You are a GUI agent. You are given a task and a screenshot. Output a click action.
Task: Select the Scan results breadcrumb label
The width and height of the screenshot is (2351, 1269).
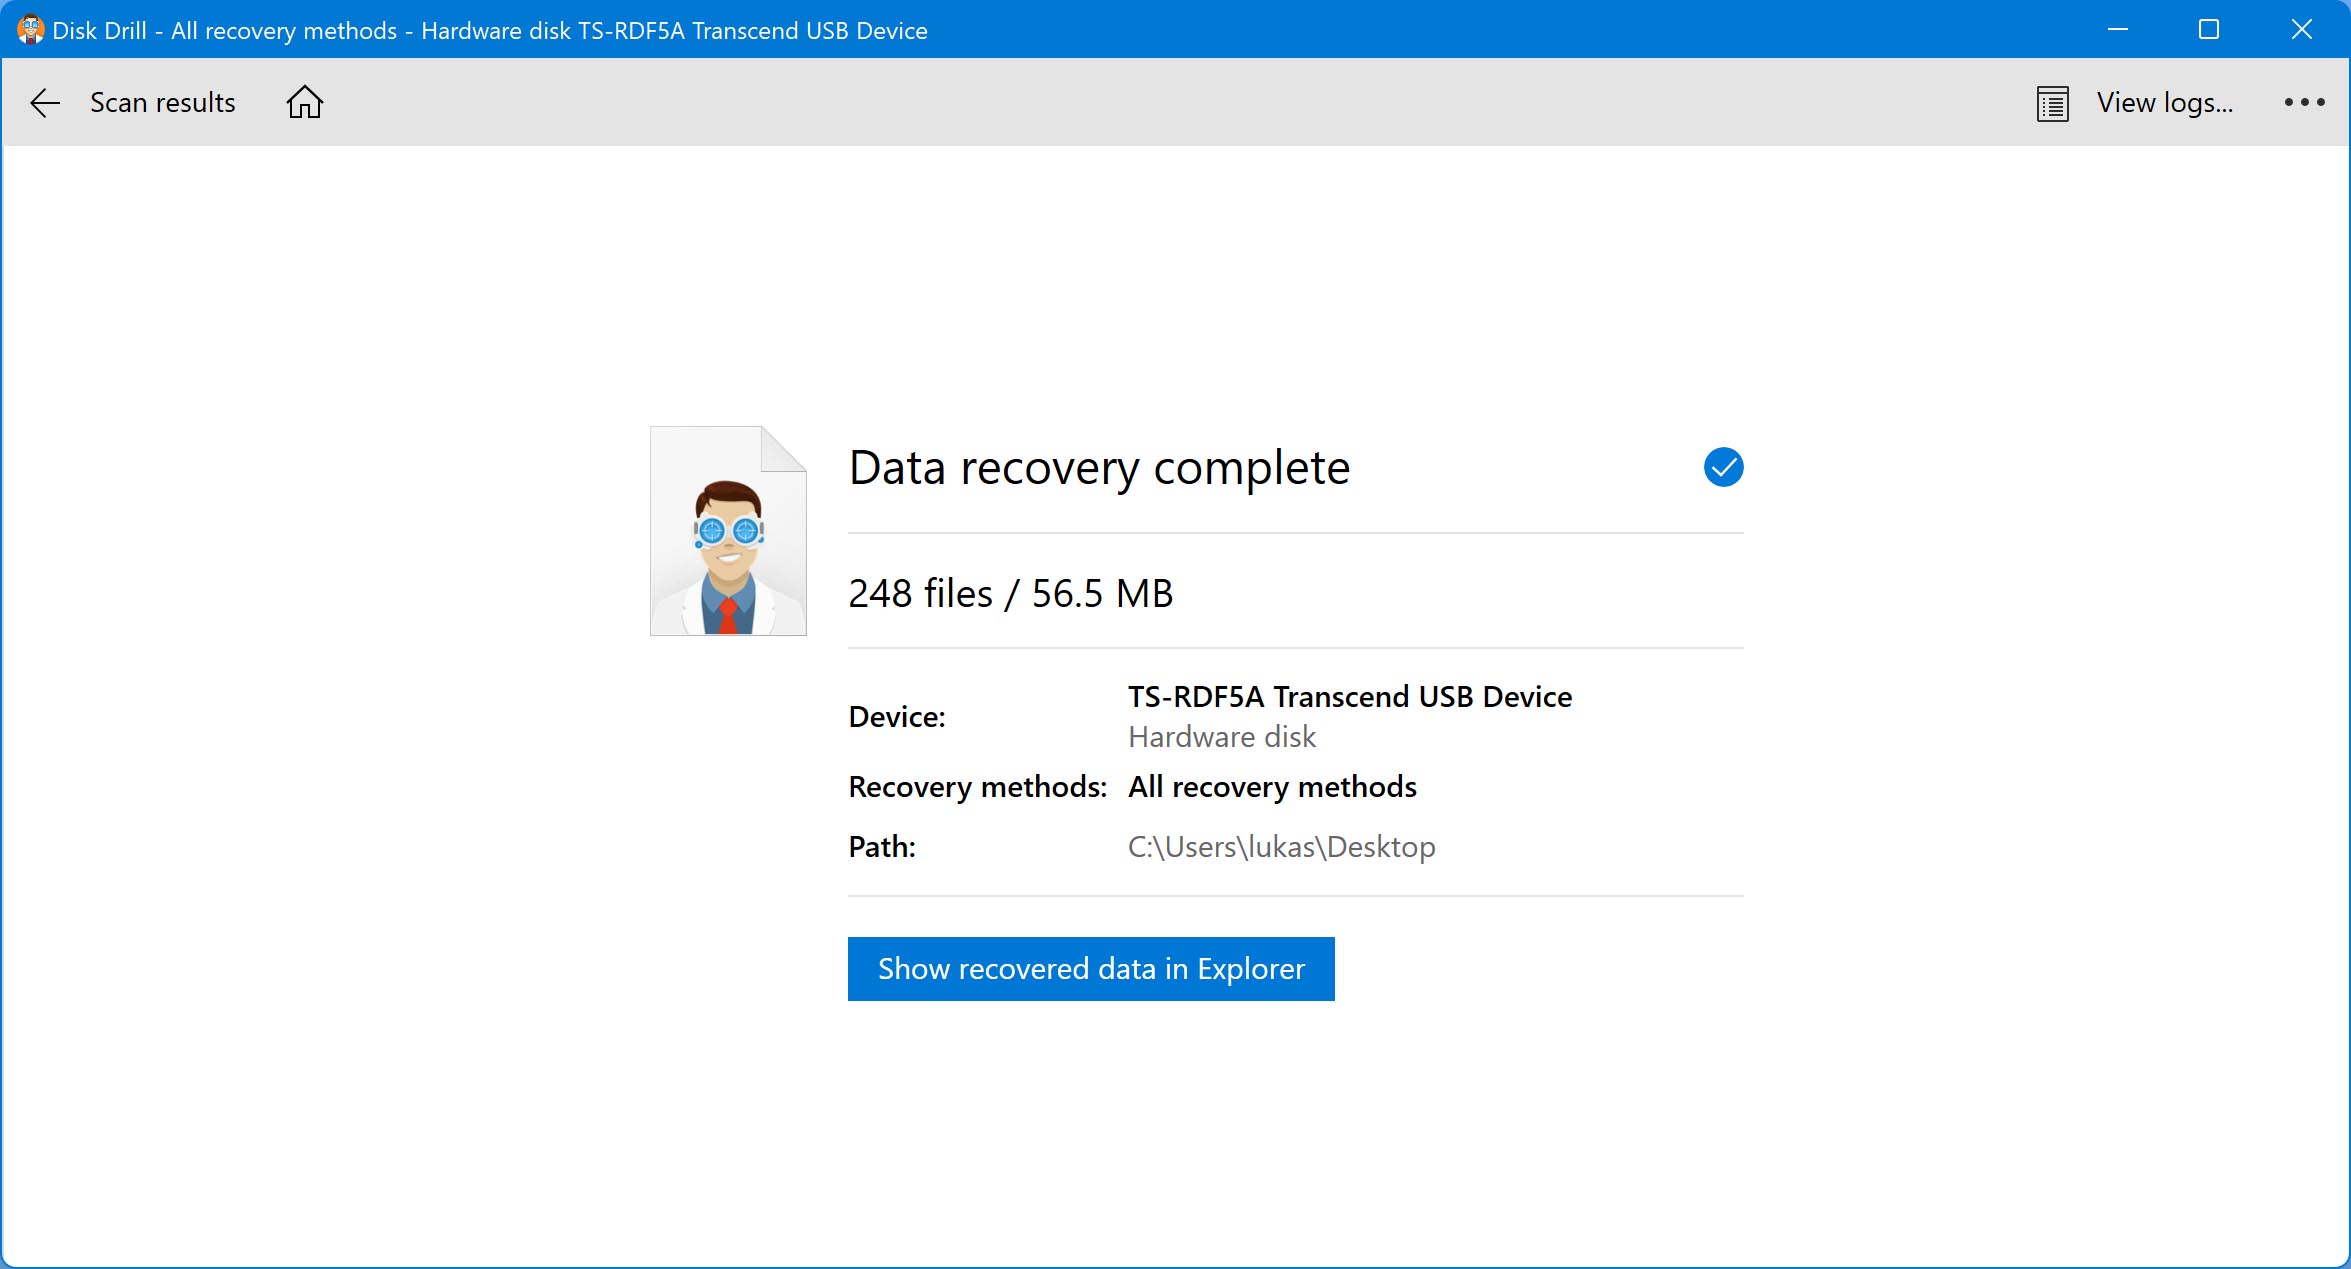(162, 102)
